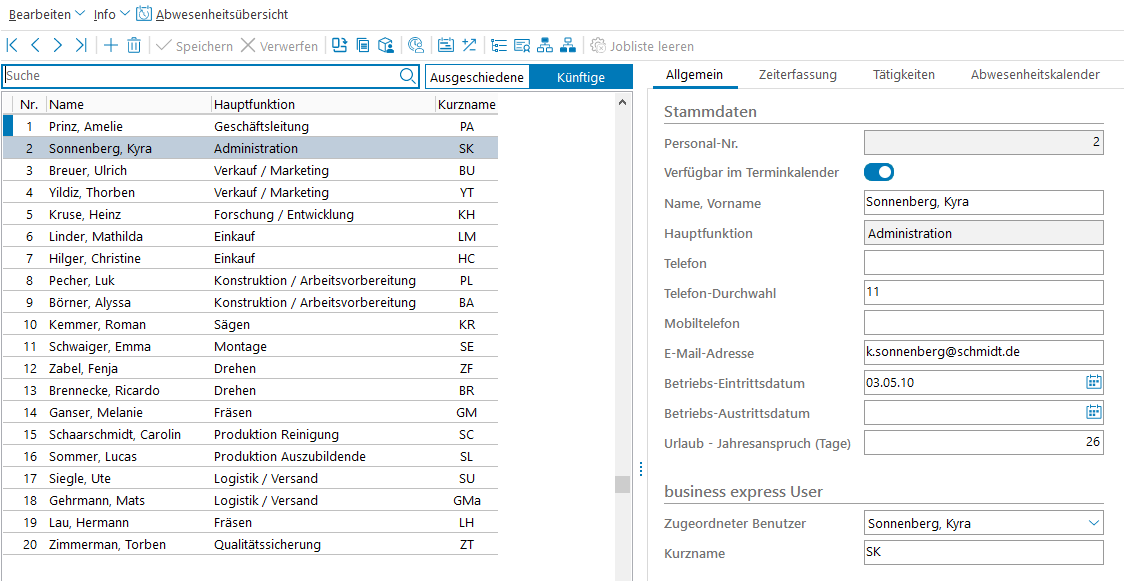1124x581 pixels.
Task: Jump to the first employee record
Action: [12, 46]
